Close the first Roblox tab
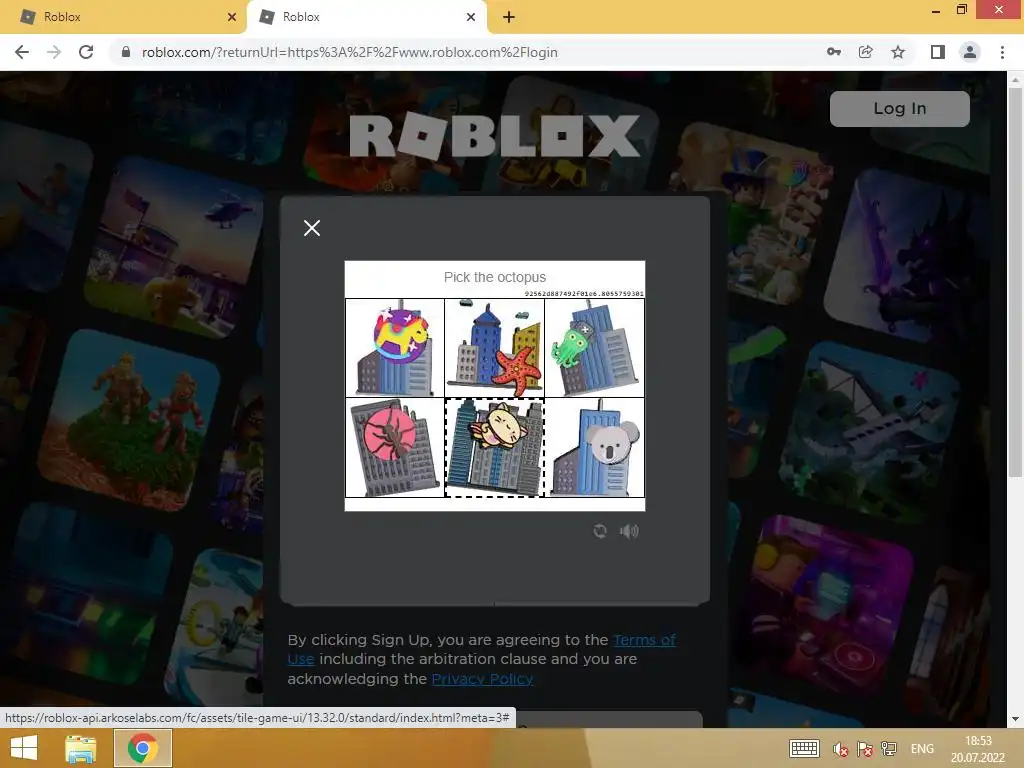Screen dimensions: 1024x768 [x=231, y=17]
